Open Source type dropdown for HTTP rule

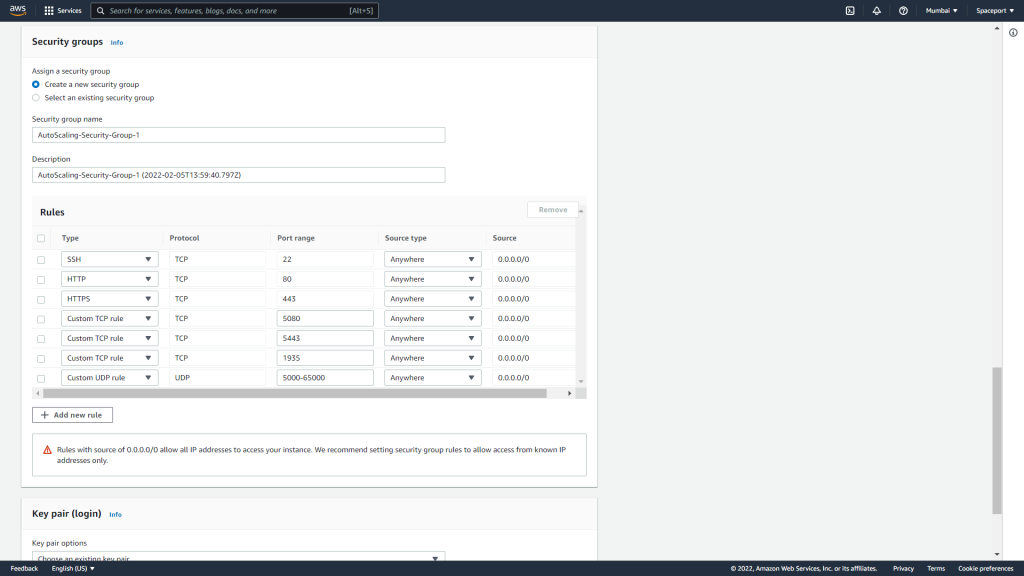click(432, 279)
